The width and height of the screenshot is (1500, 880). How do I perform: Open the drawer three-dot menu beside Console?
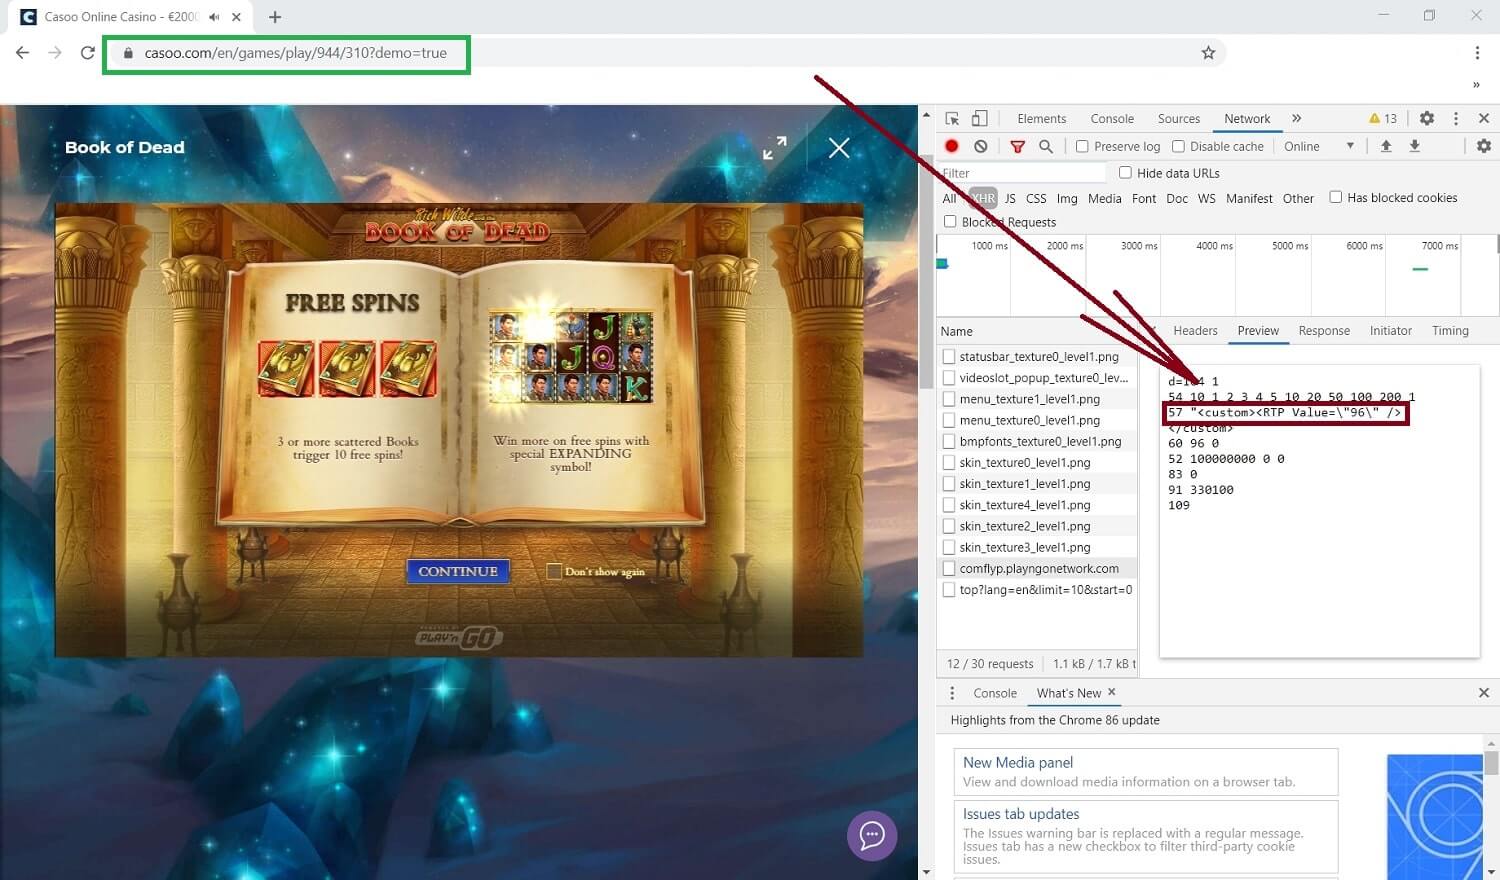point(952,693)
